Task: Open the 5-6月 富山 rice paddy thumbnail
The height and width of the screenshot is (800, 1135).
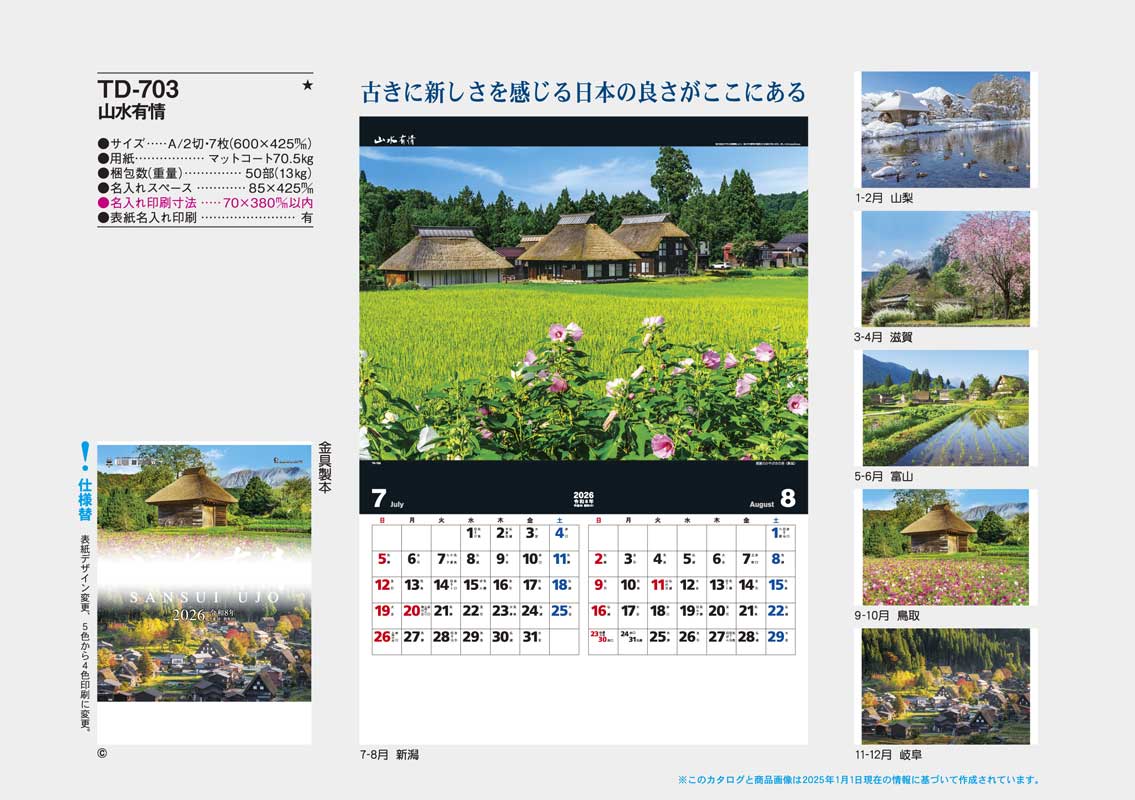Action: tap(945, 408)
